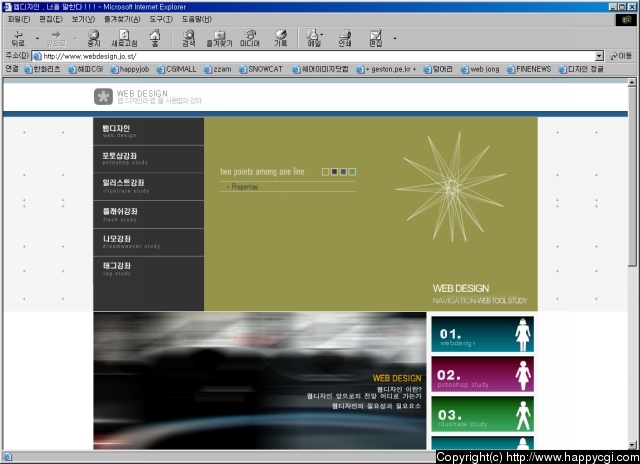
Task: Open the Favorites toolbar icon
Action: 219,38
